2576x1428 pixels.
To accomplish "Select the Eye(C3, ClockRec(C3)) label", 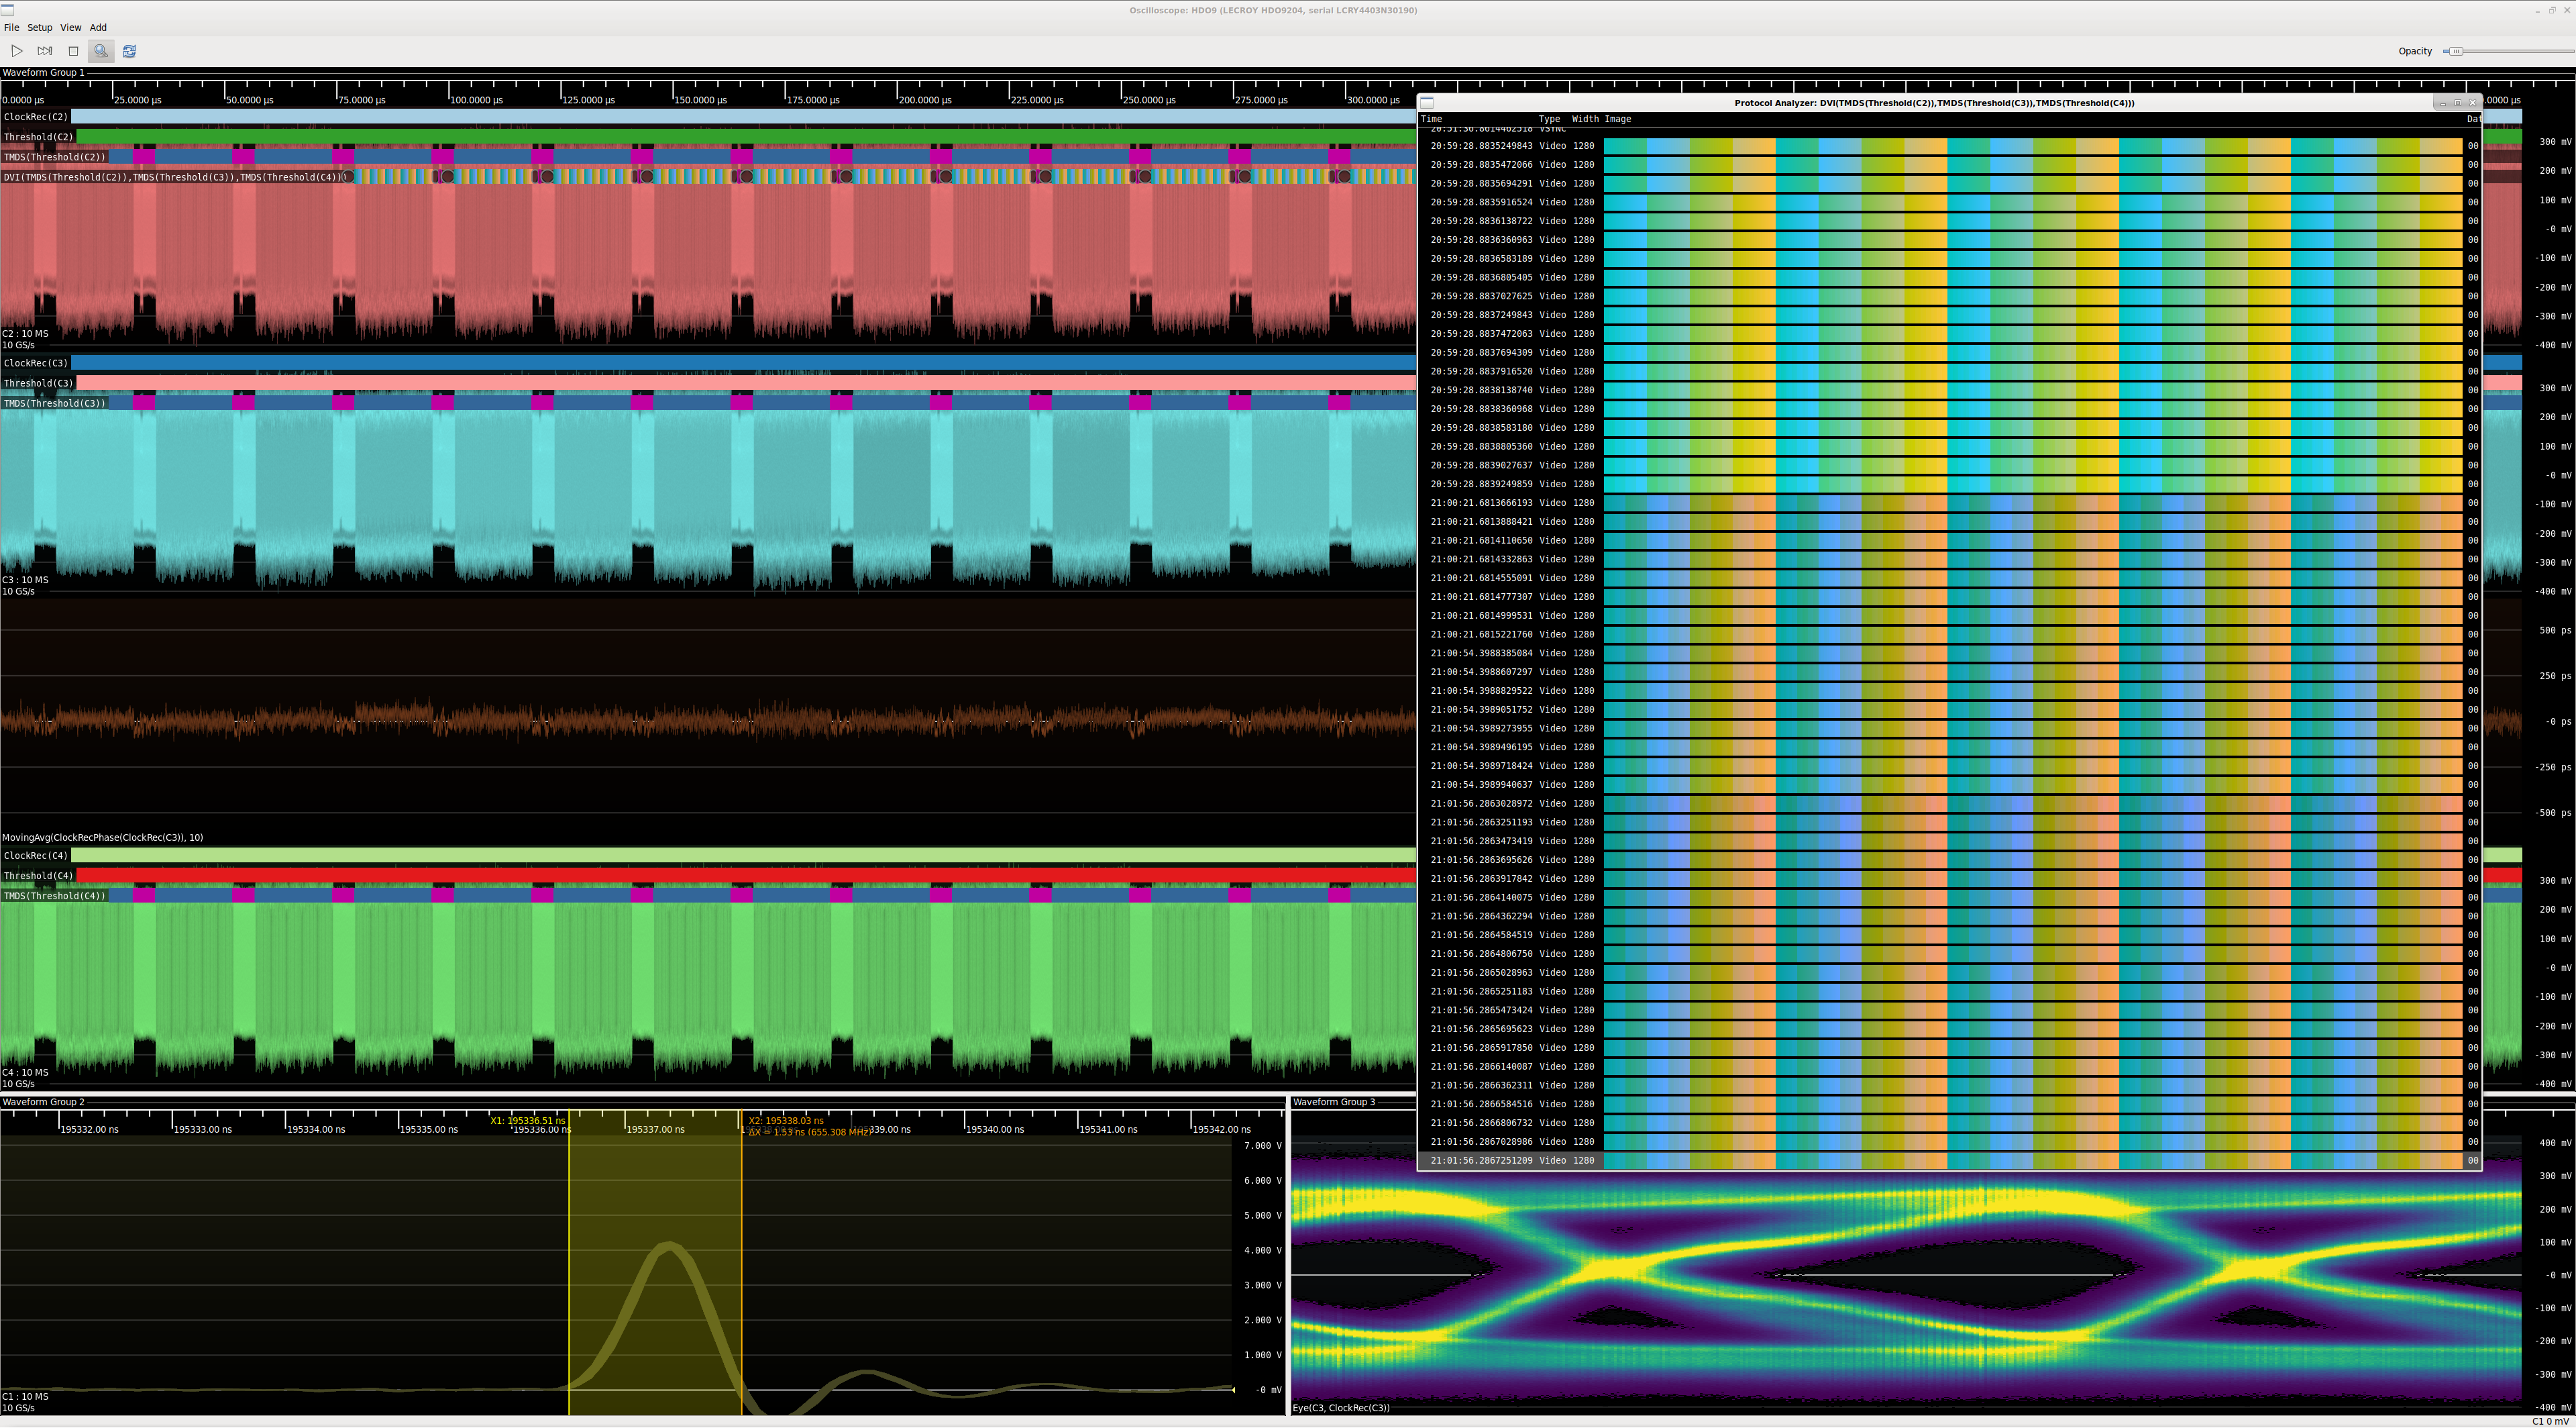I will [1341, 1408].
